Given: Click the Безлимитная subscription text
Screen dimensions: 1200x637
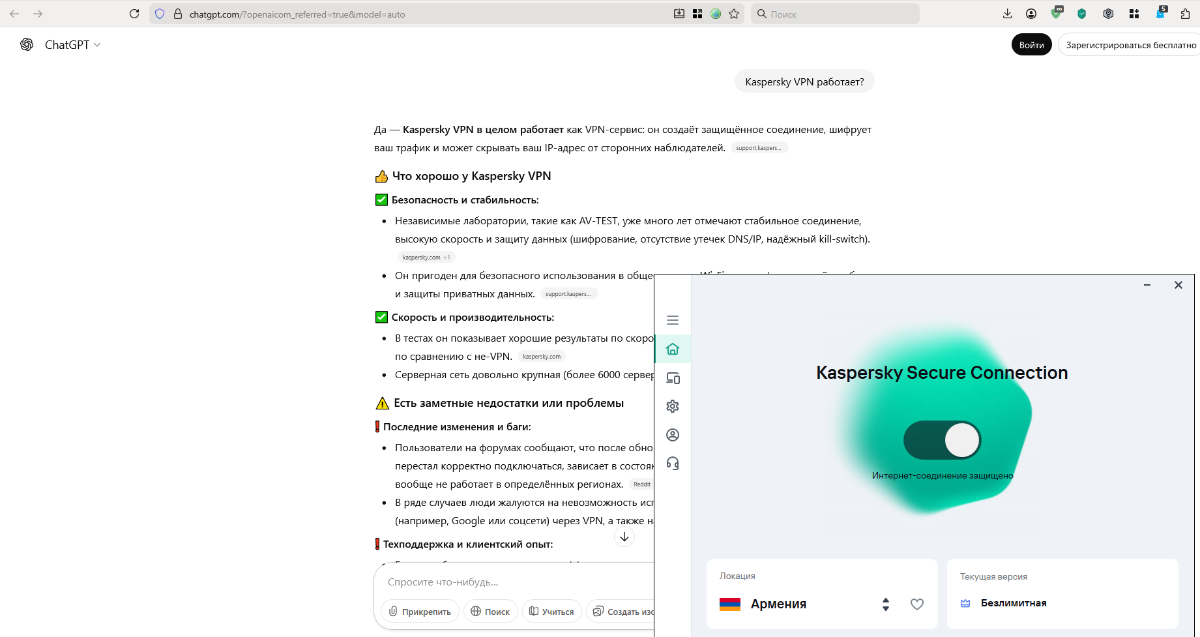Looking at the screenshot, I should pyautogui.click(x=1013, y=603).
